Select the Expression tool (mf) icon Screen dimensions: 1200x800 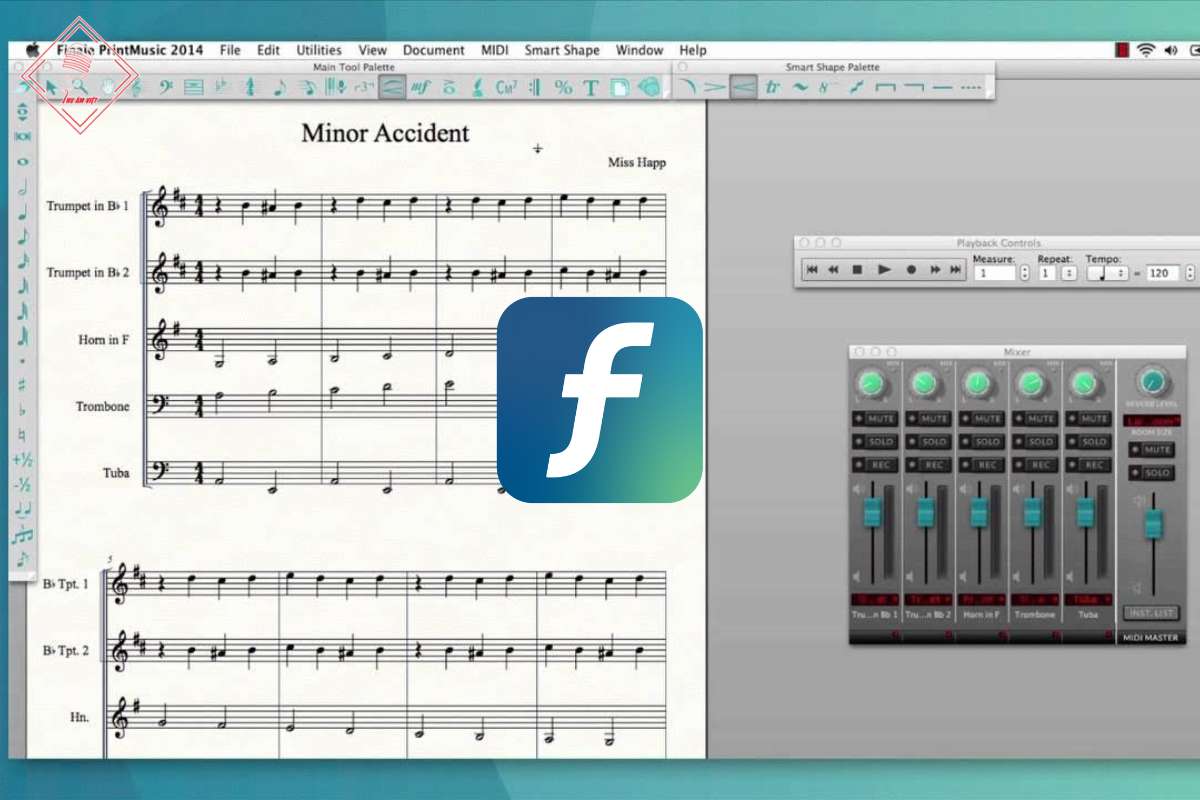click(421, 88)
